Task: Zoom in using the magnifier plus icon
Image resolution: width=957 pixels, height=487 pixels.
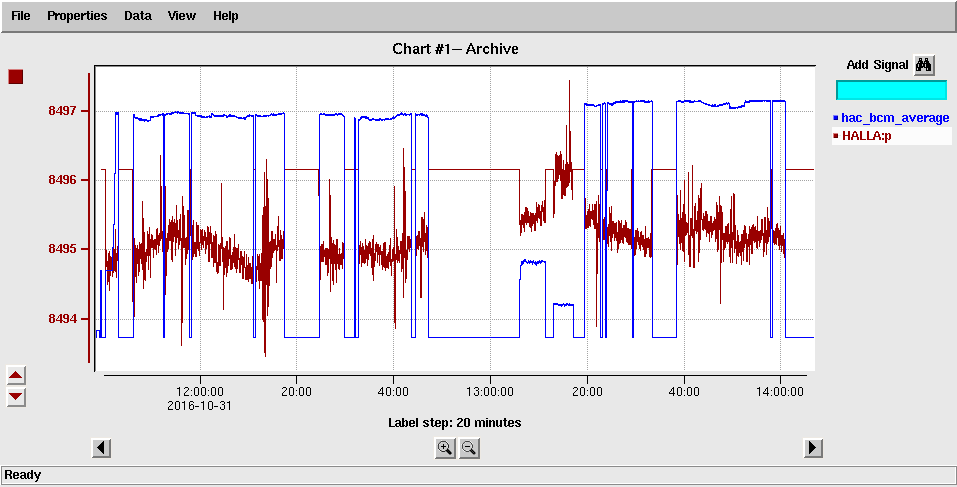Action: click(x=445, y=449)
